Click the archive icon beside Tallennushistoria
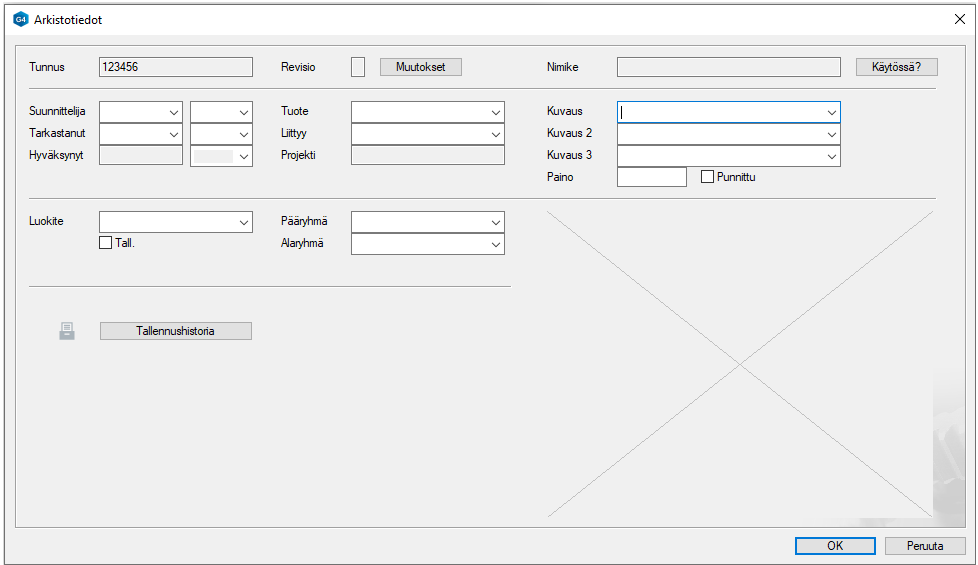Viewport: 978px width, 565px height. 67,331
